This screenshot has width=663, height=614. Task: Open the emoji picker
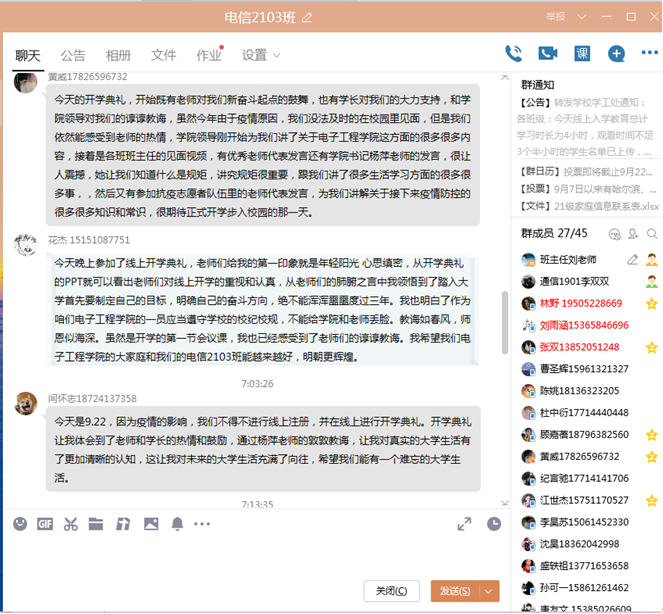coord(19,523)
